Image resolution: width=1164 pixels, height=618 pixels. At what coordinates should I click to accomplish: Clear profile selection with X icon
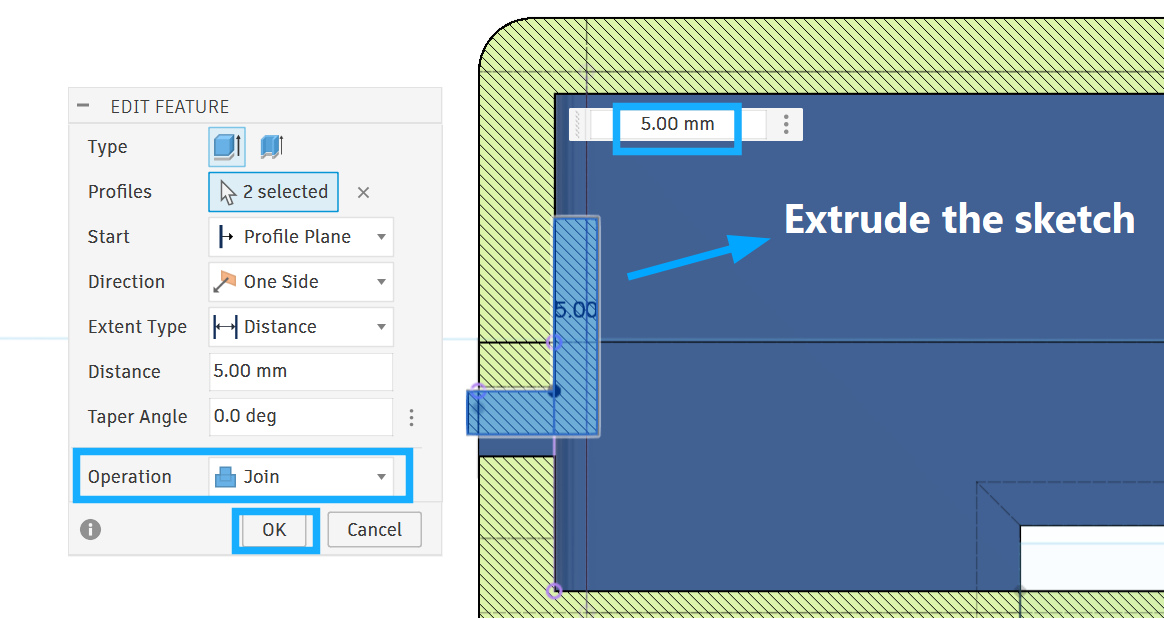(x=364, y=192)
